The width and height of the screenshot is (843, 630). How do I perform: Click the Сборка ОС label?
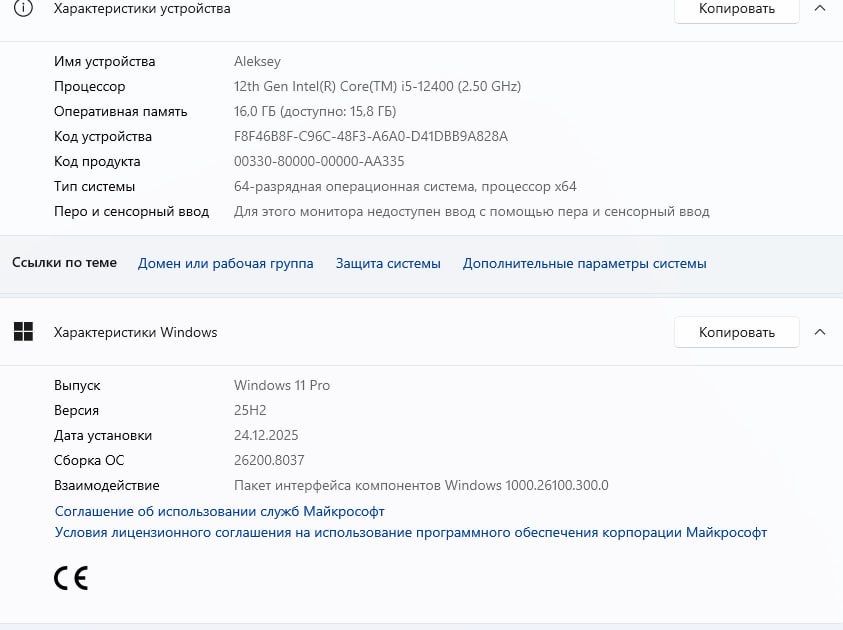(x=89, y=460)
